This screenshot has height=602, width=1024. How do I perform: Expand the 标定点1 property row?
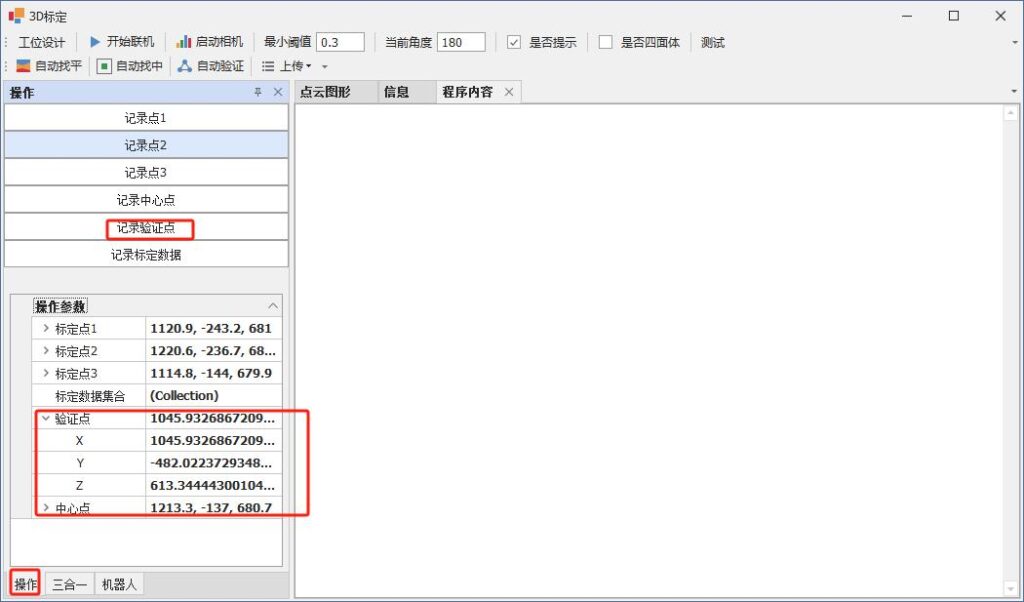[45, 329]
